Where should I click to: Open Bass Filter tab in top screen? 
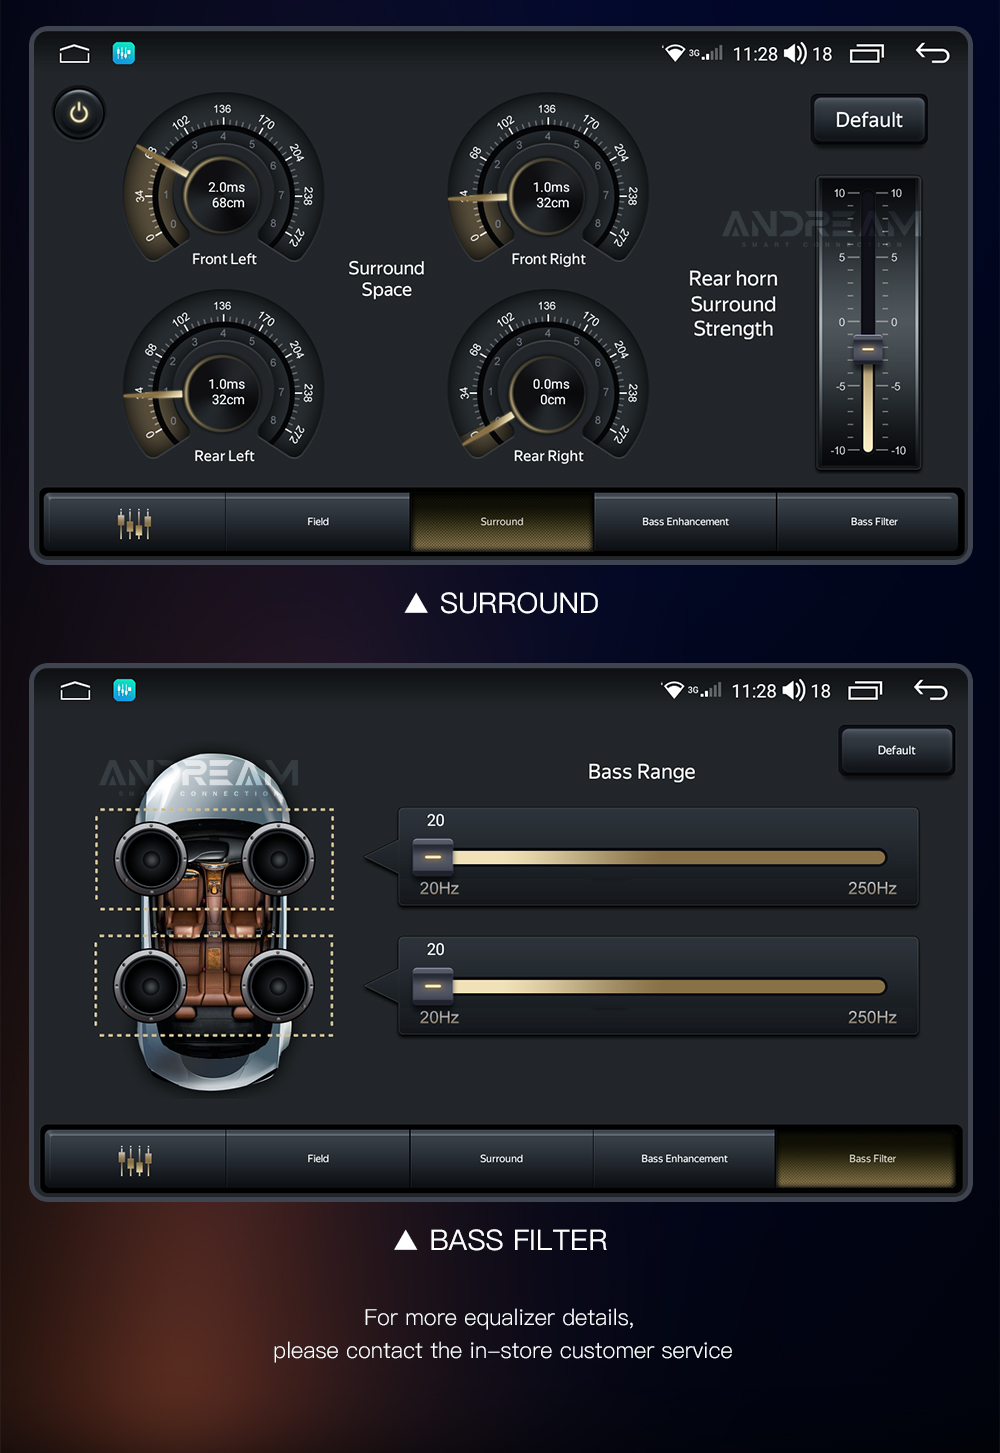click(x=873, y=522)
